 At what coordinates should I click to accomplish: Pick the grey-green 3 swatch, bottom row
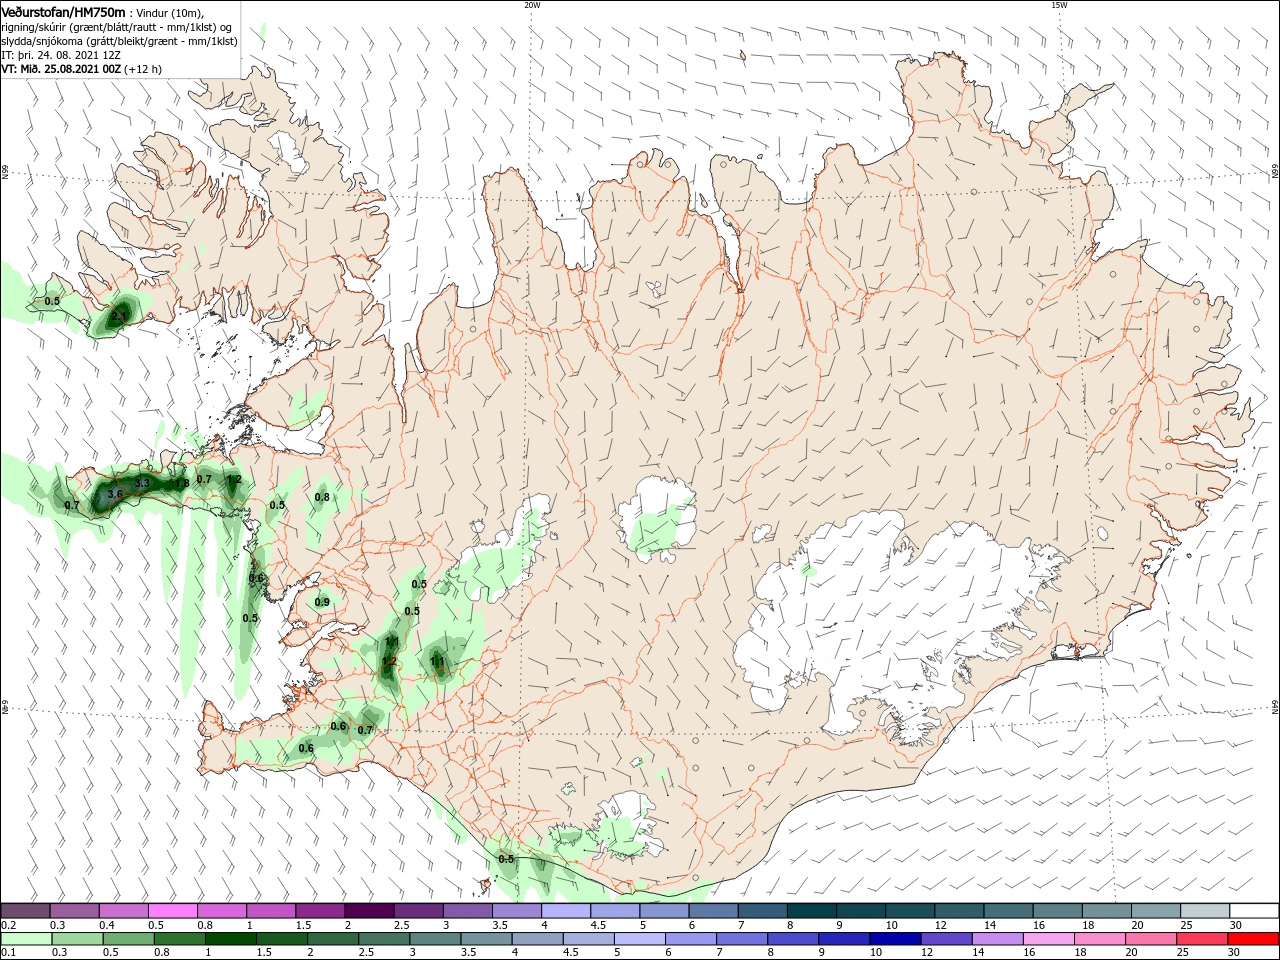coord(435,939)
